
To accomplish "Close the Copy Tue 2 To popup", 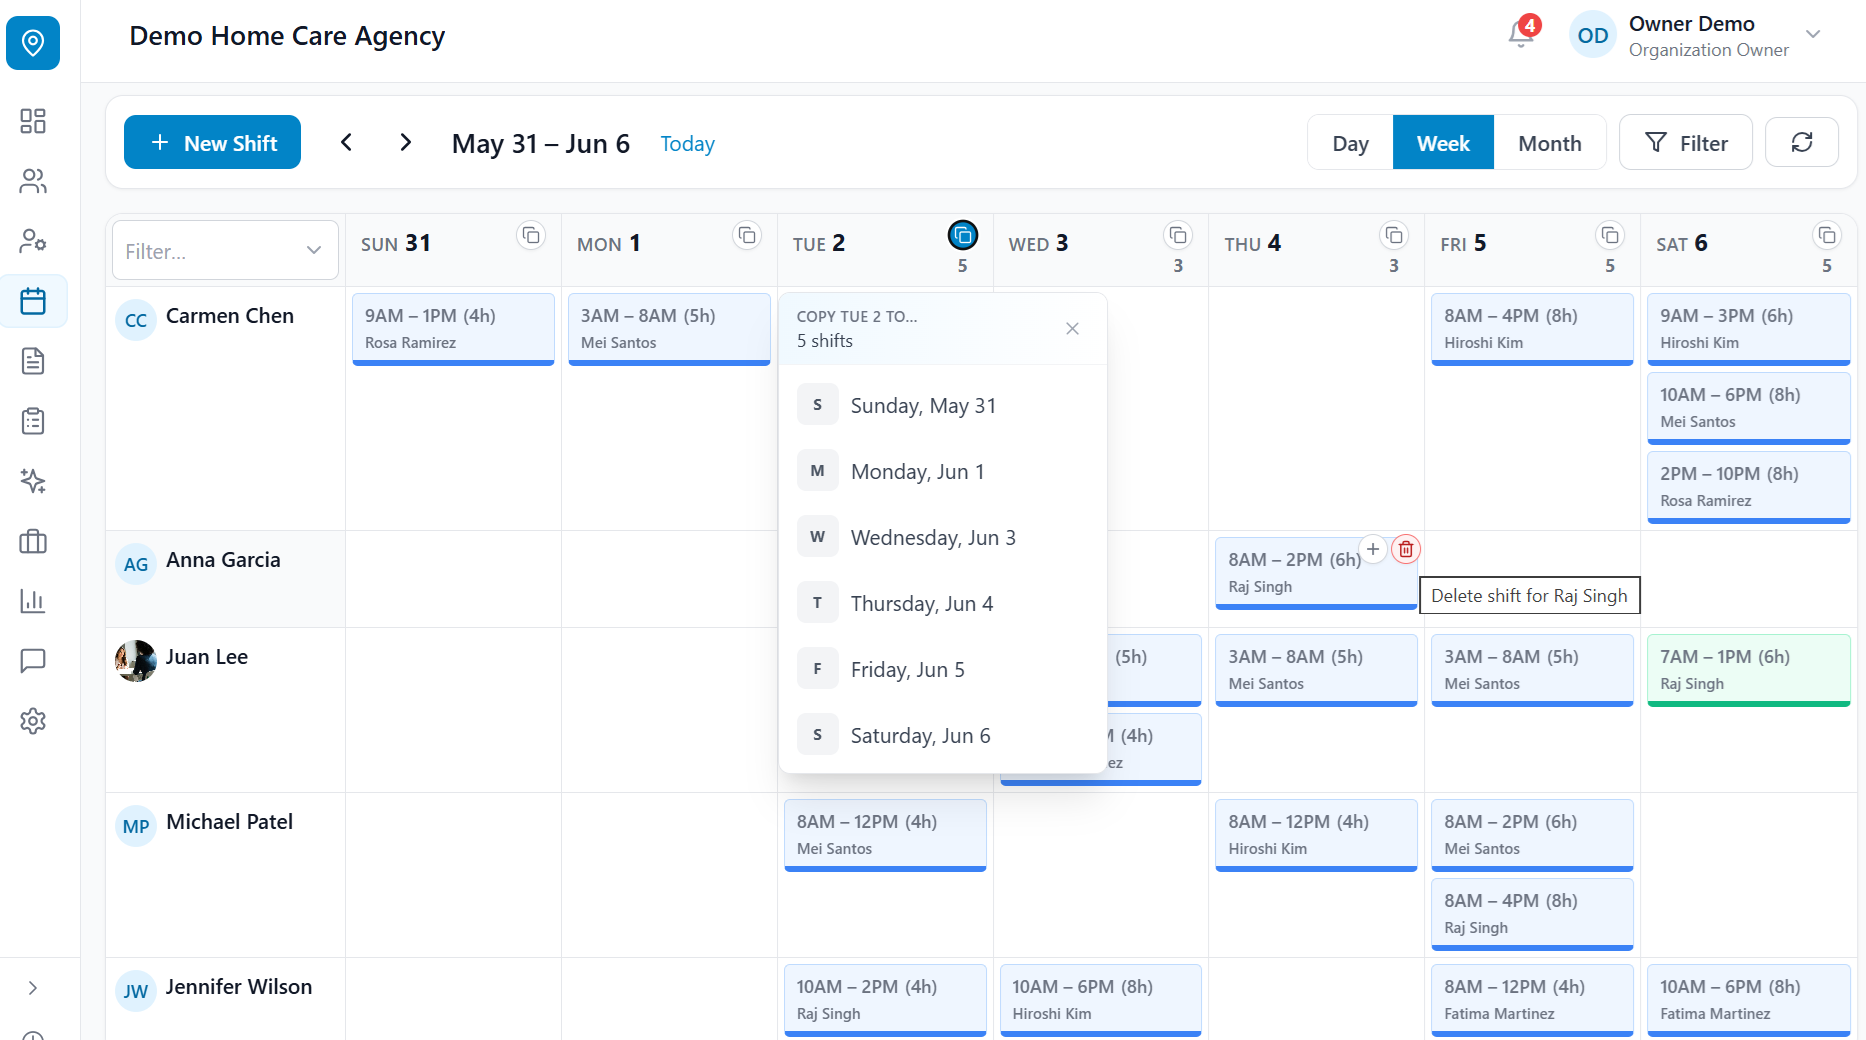I will click(x=1072, y=328).
